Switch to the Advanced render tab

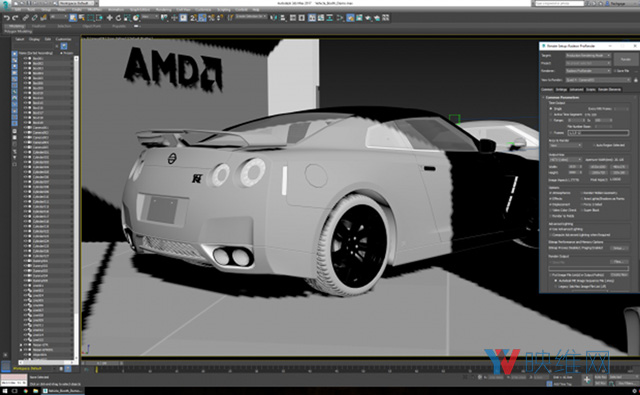coord(576,89)
